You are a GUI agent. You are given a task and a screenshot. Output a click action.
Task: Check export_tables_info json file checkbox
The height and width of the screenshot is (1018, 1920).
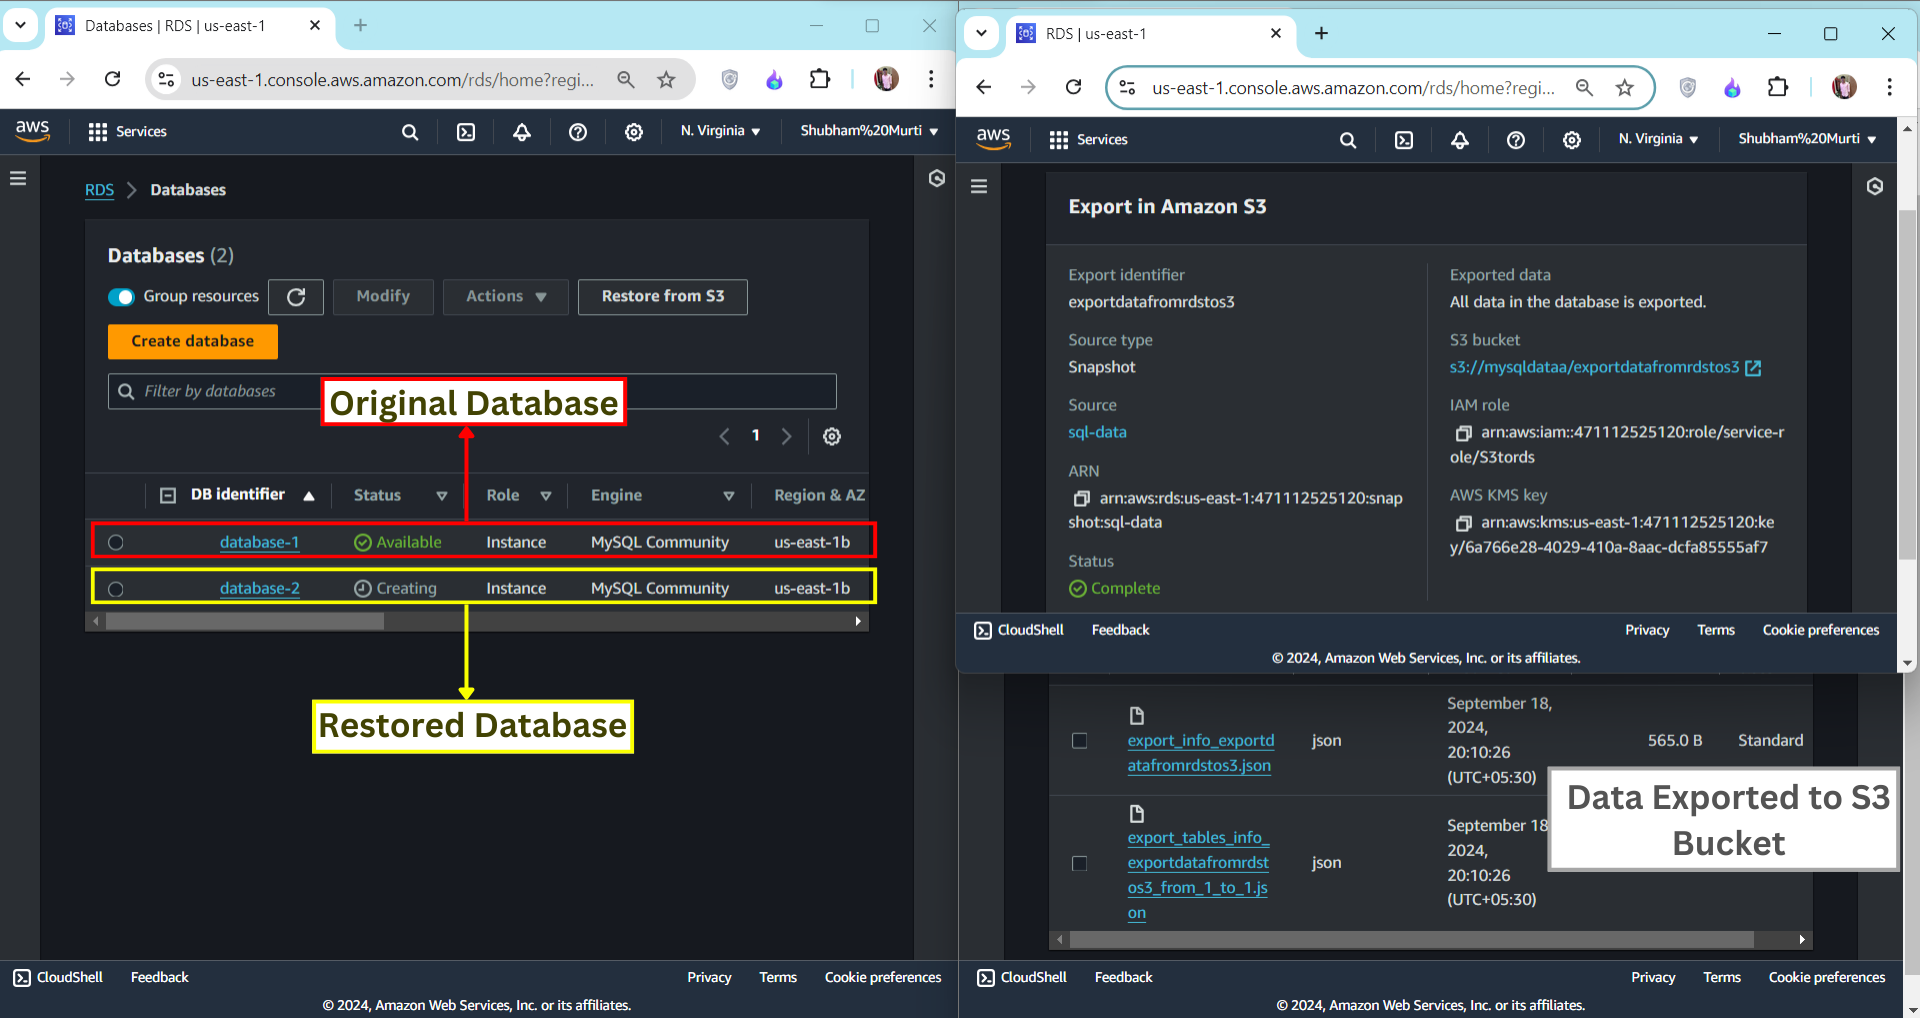click(x=1080, y=863)
